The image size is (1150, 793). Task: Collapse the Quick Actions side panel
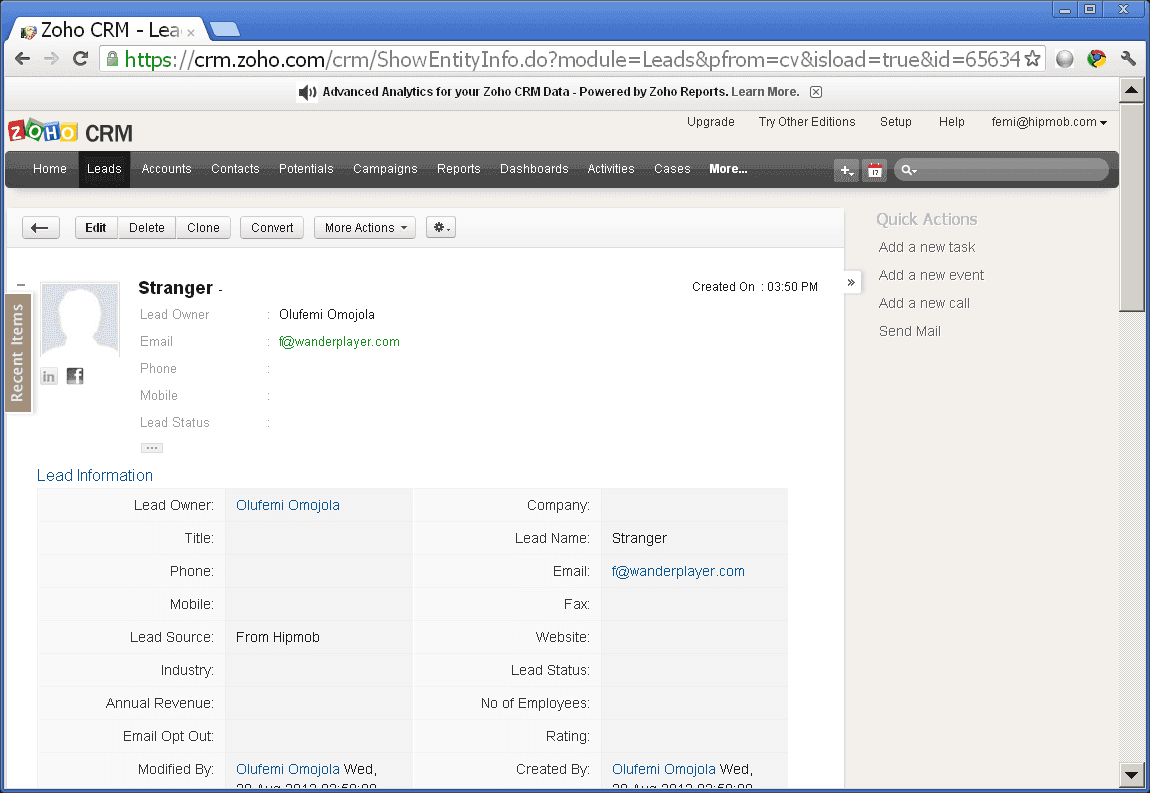852,283
